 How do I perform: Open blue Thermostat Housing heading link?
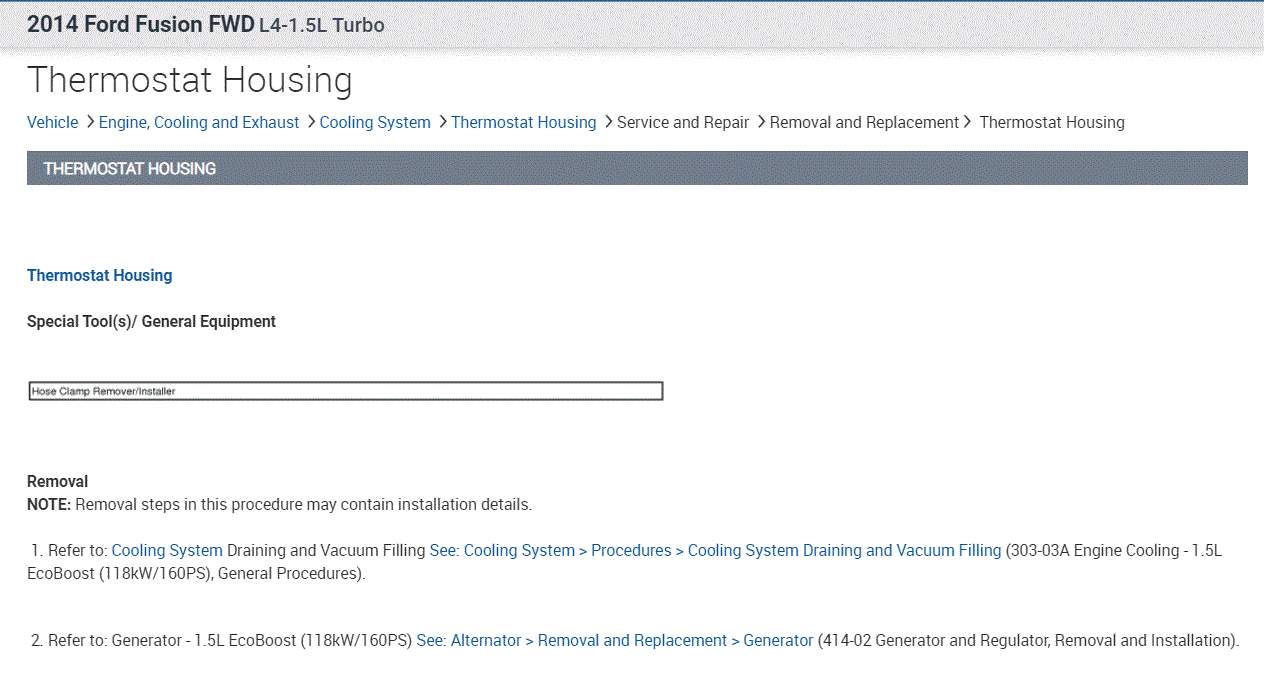[x=99, y=275]
